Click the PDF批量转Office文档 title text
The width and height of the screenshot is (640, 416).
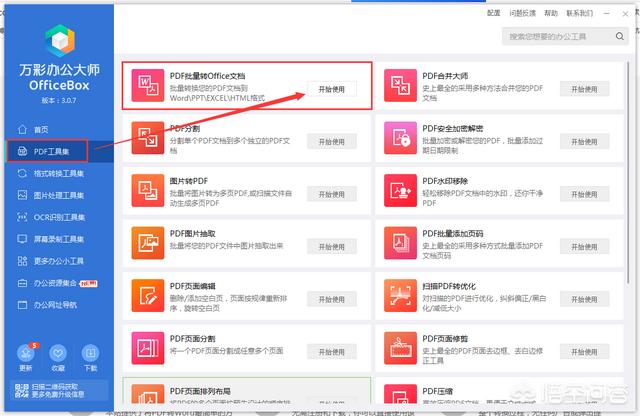tap(207, 76)
